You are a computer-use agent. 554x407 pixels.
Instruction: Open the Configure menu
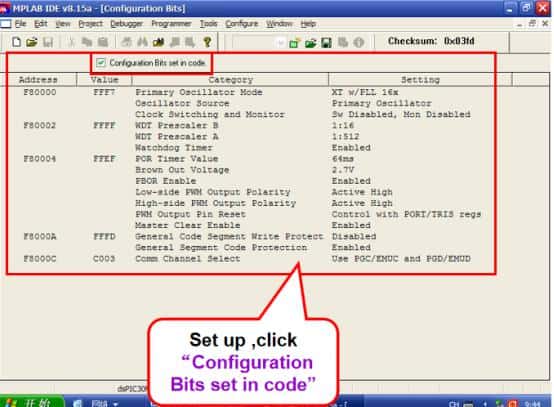tap(242, 24)
